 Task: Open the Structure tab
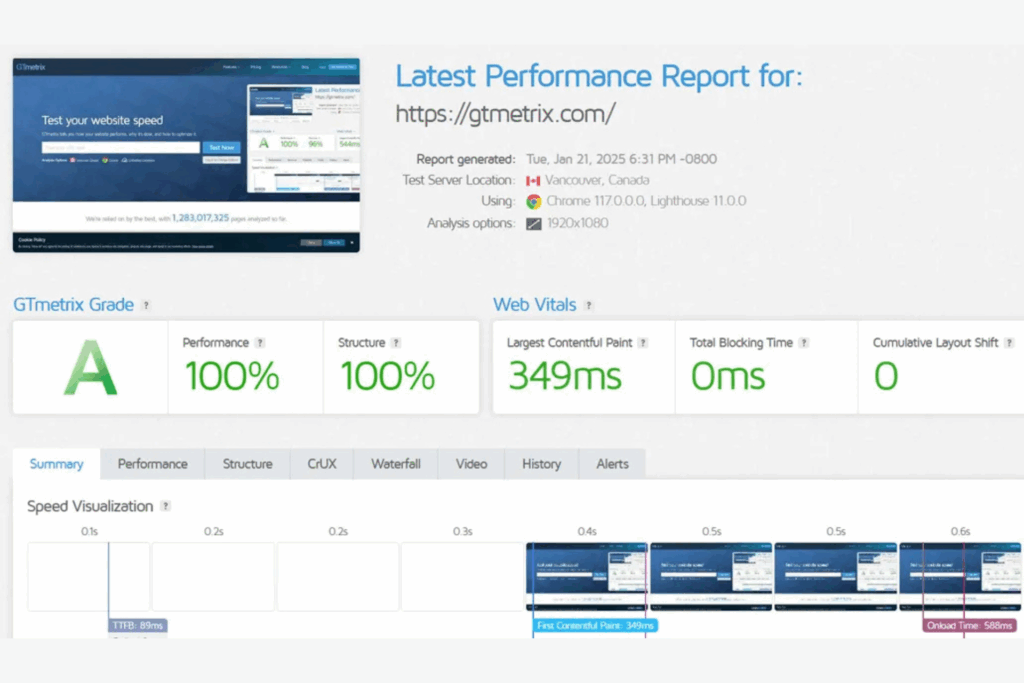coord(248,464)
